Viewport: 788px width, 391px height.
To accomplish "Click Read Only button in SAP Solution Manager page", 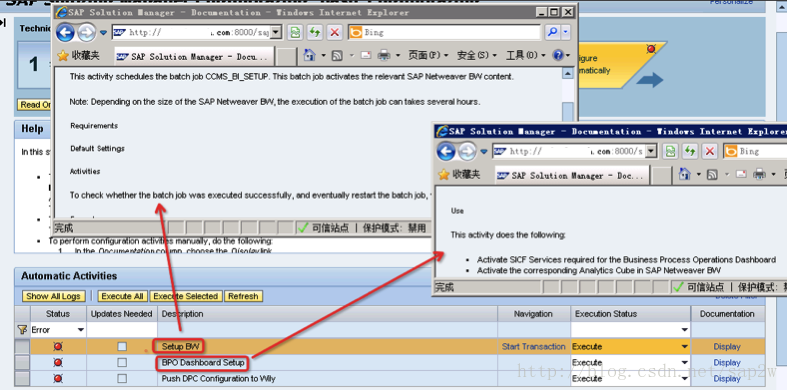I will [x=35, y=105].
